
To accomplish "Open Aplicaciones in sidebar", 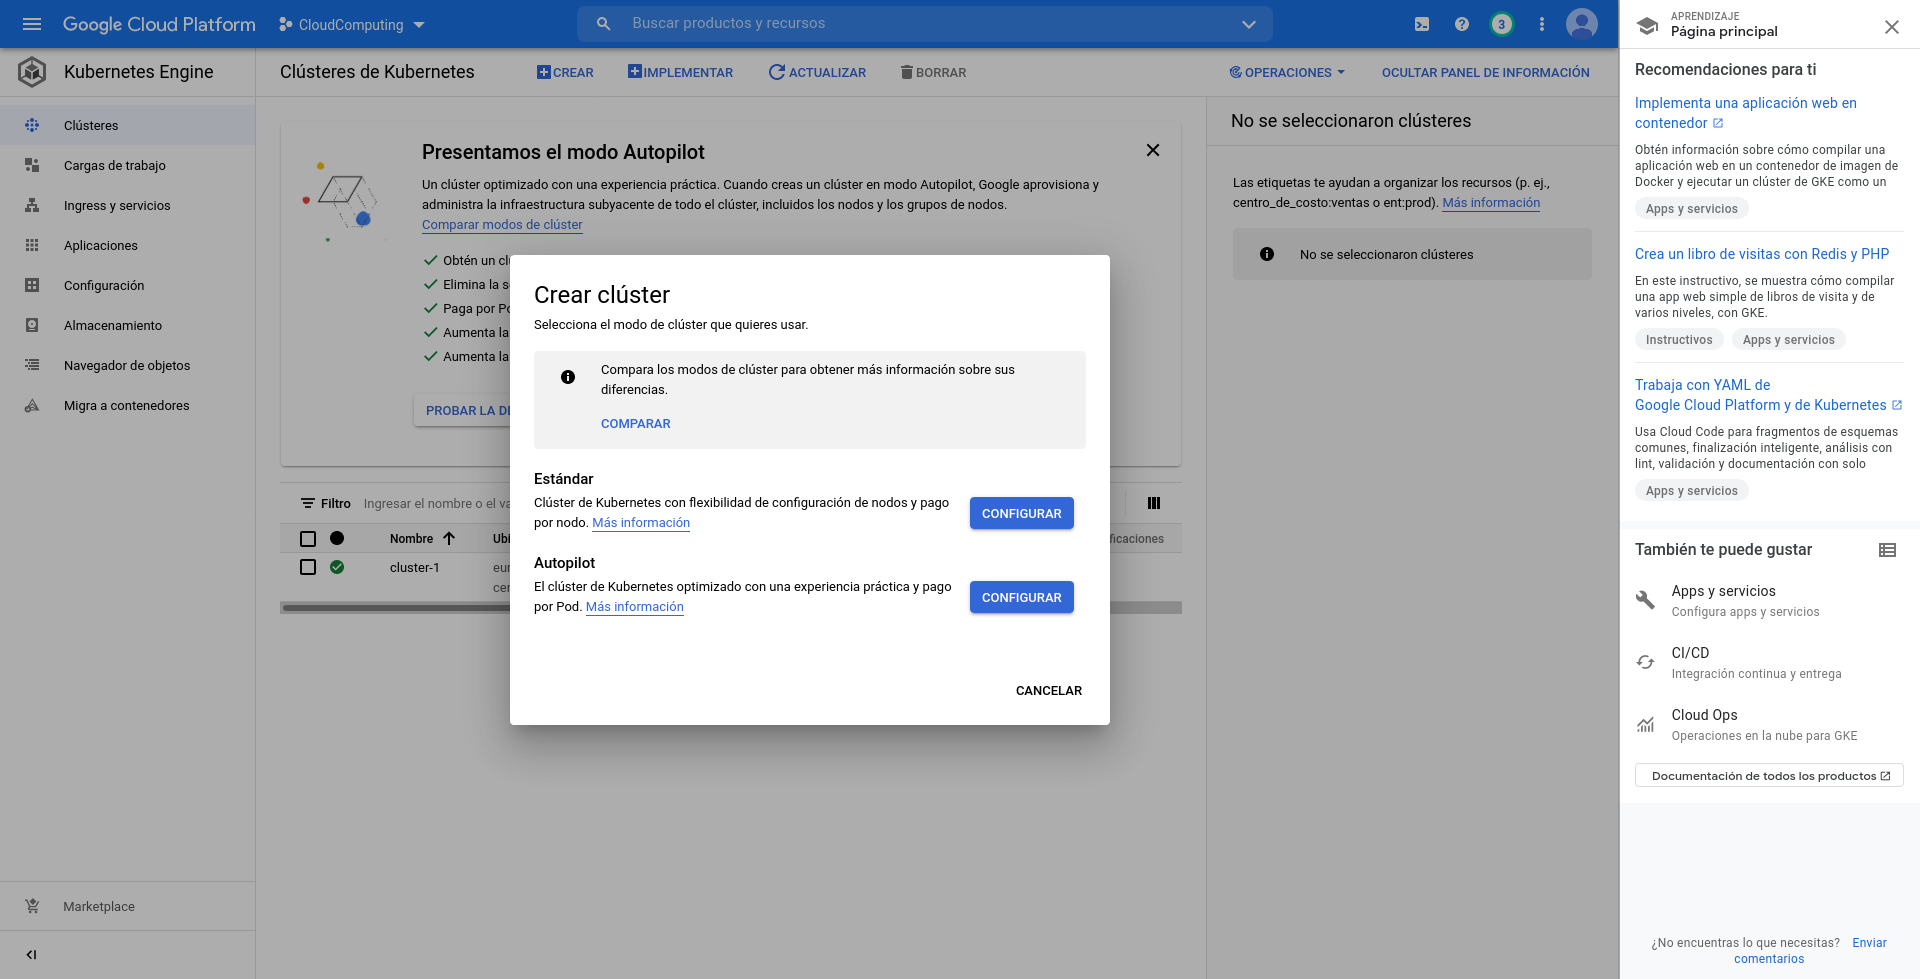I will pyautogui.click(x=127, y=245).
